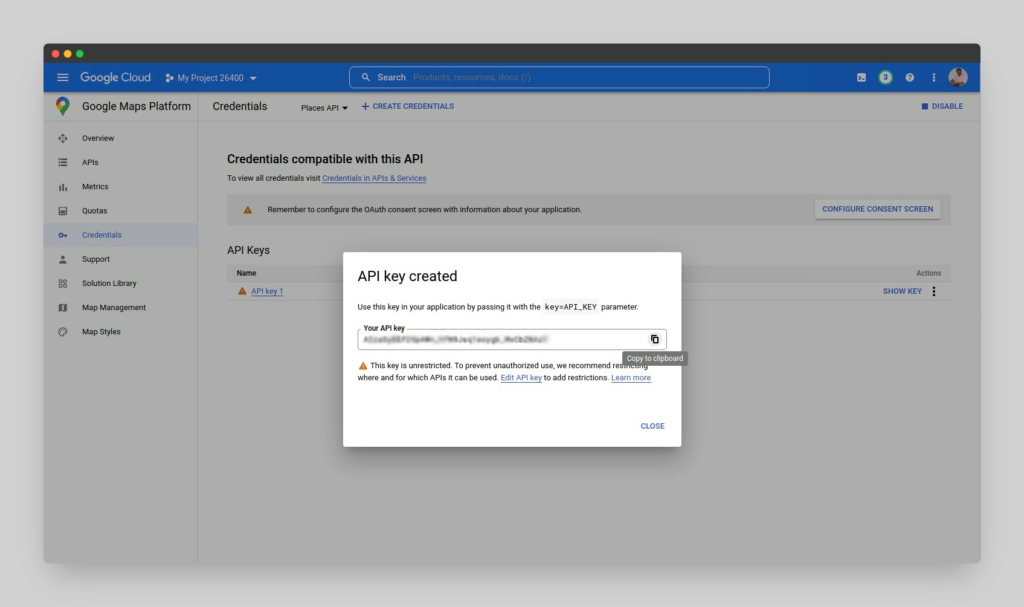Click the Credentials key icon
This screenshot has height=607, width=1024.
pos(63,235)
